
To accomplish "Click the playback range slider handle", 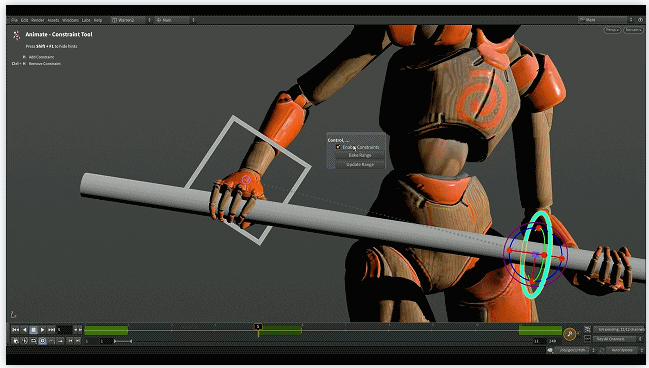I will click(123, 341).
